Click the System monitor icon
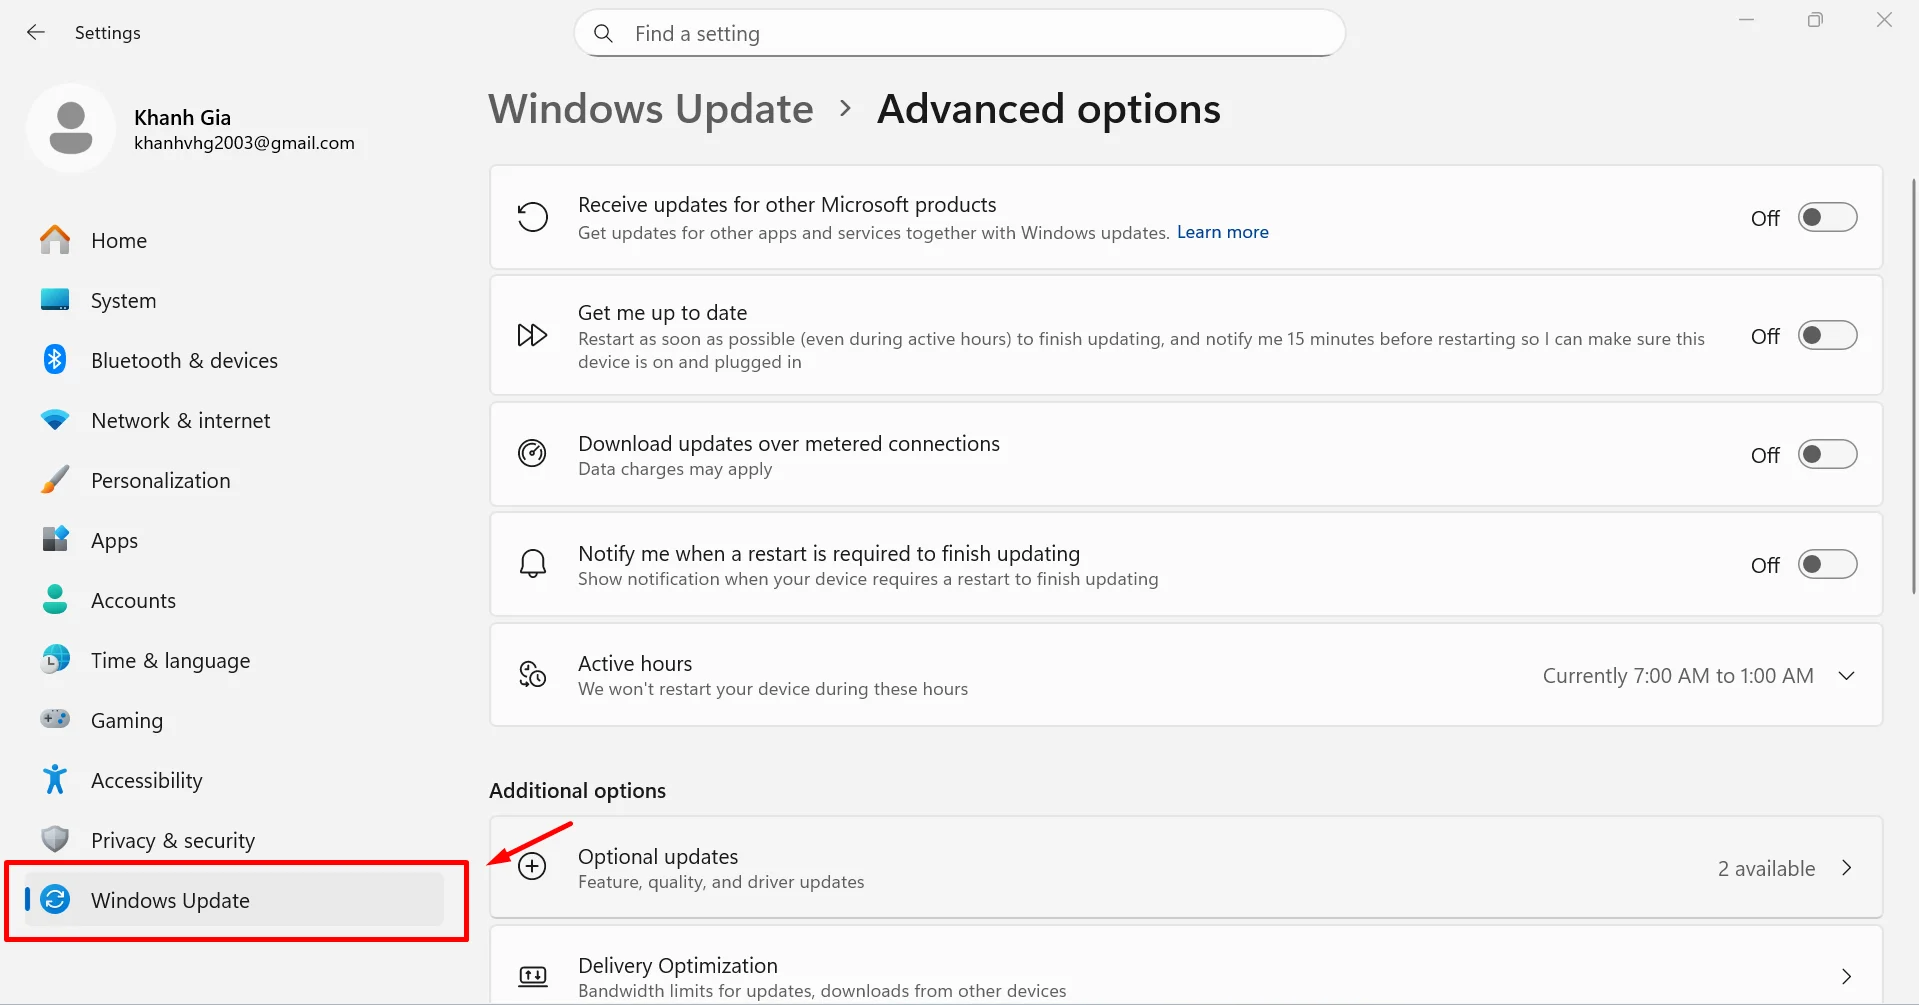 coord(55,300)
